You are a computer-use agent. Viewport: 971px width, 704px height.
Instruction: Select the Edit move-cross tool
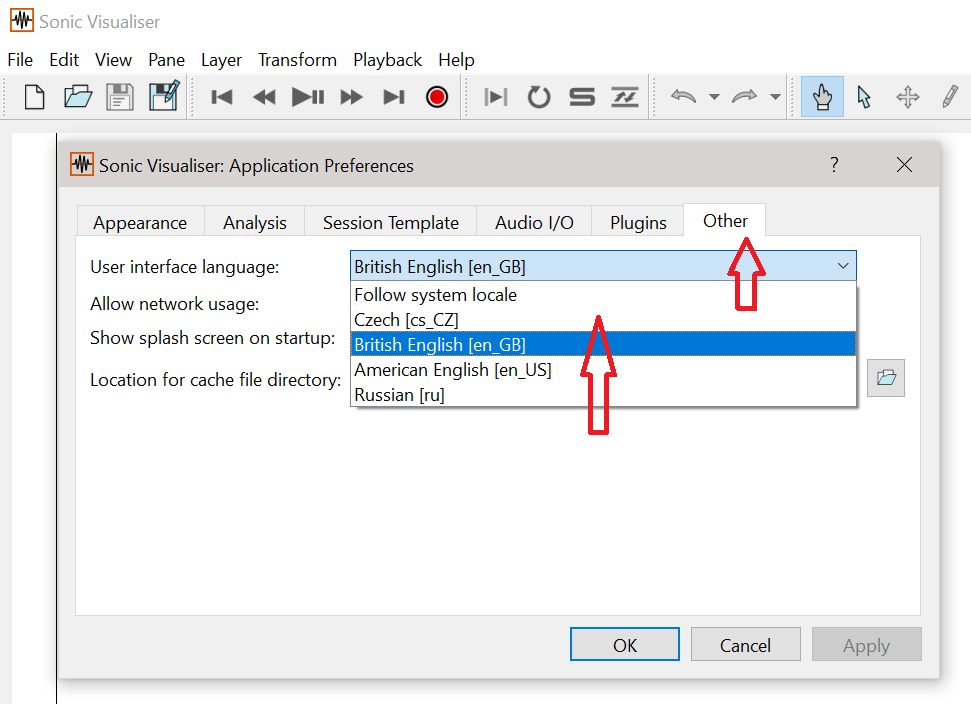[908, 97]
